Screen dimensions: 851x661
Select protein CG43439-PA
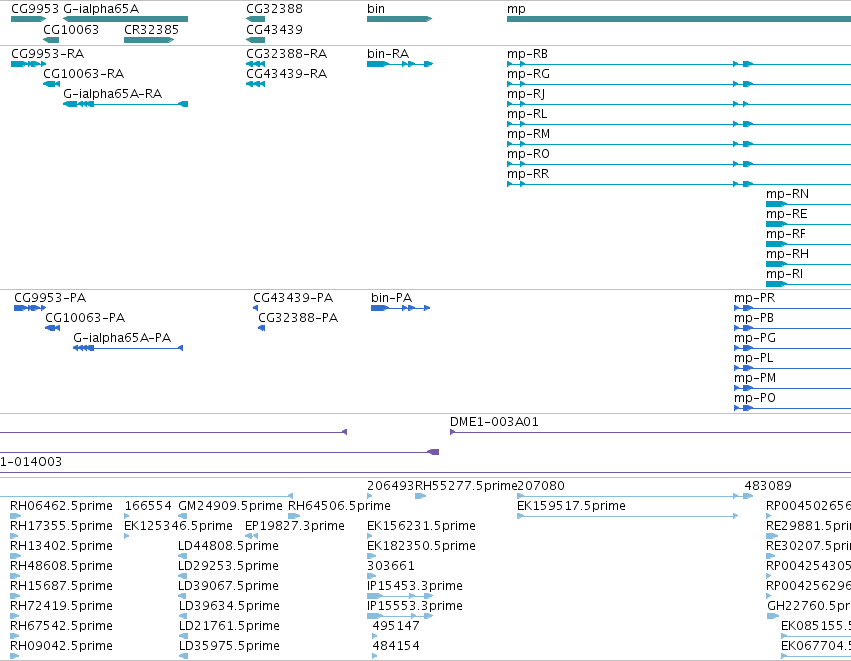[x=255, y=308]
